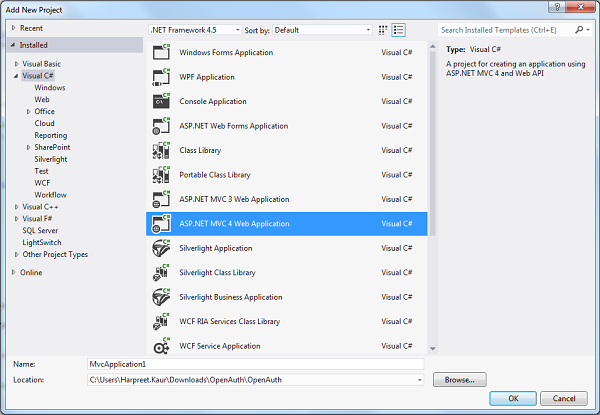Viewport: 600px width, 415px height.
Task: Expand the Visual F# node
Action: tap(16, 219)
